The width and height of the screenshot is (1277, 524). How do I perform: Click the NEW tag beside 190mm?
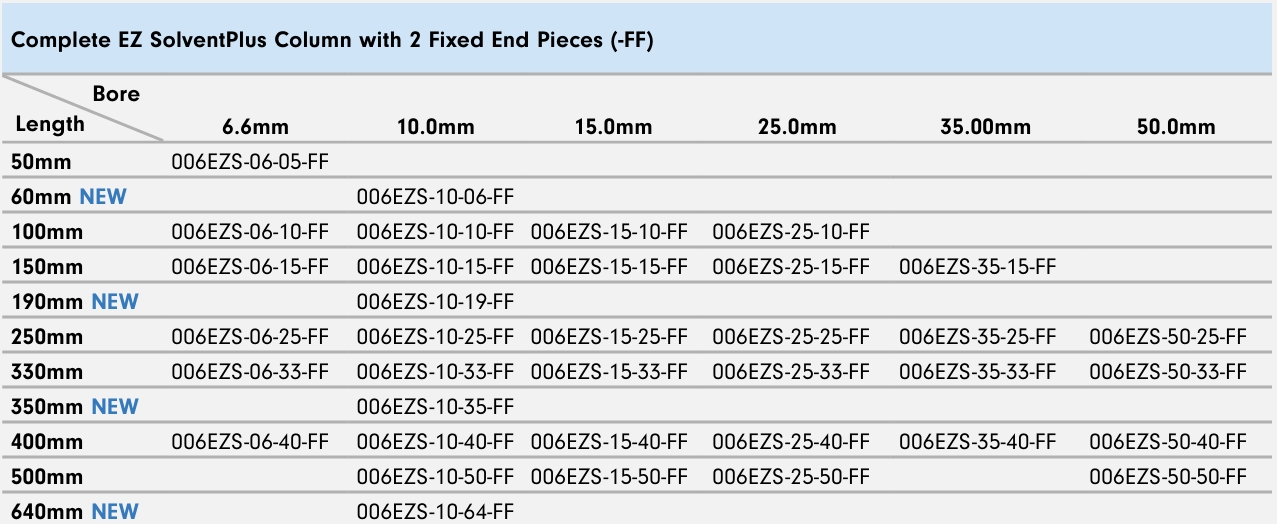pos(115,302)
